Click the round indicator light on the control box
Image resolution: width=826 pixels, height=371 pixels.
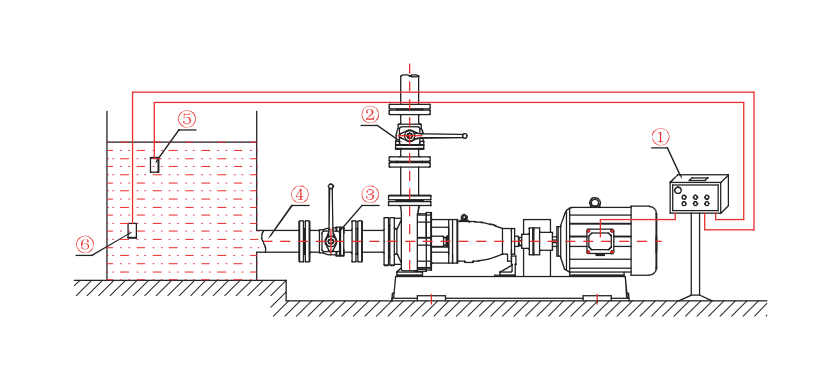678,190
